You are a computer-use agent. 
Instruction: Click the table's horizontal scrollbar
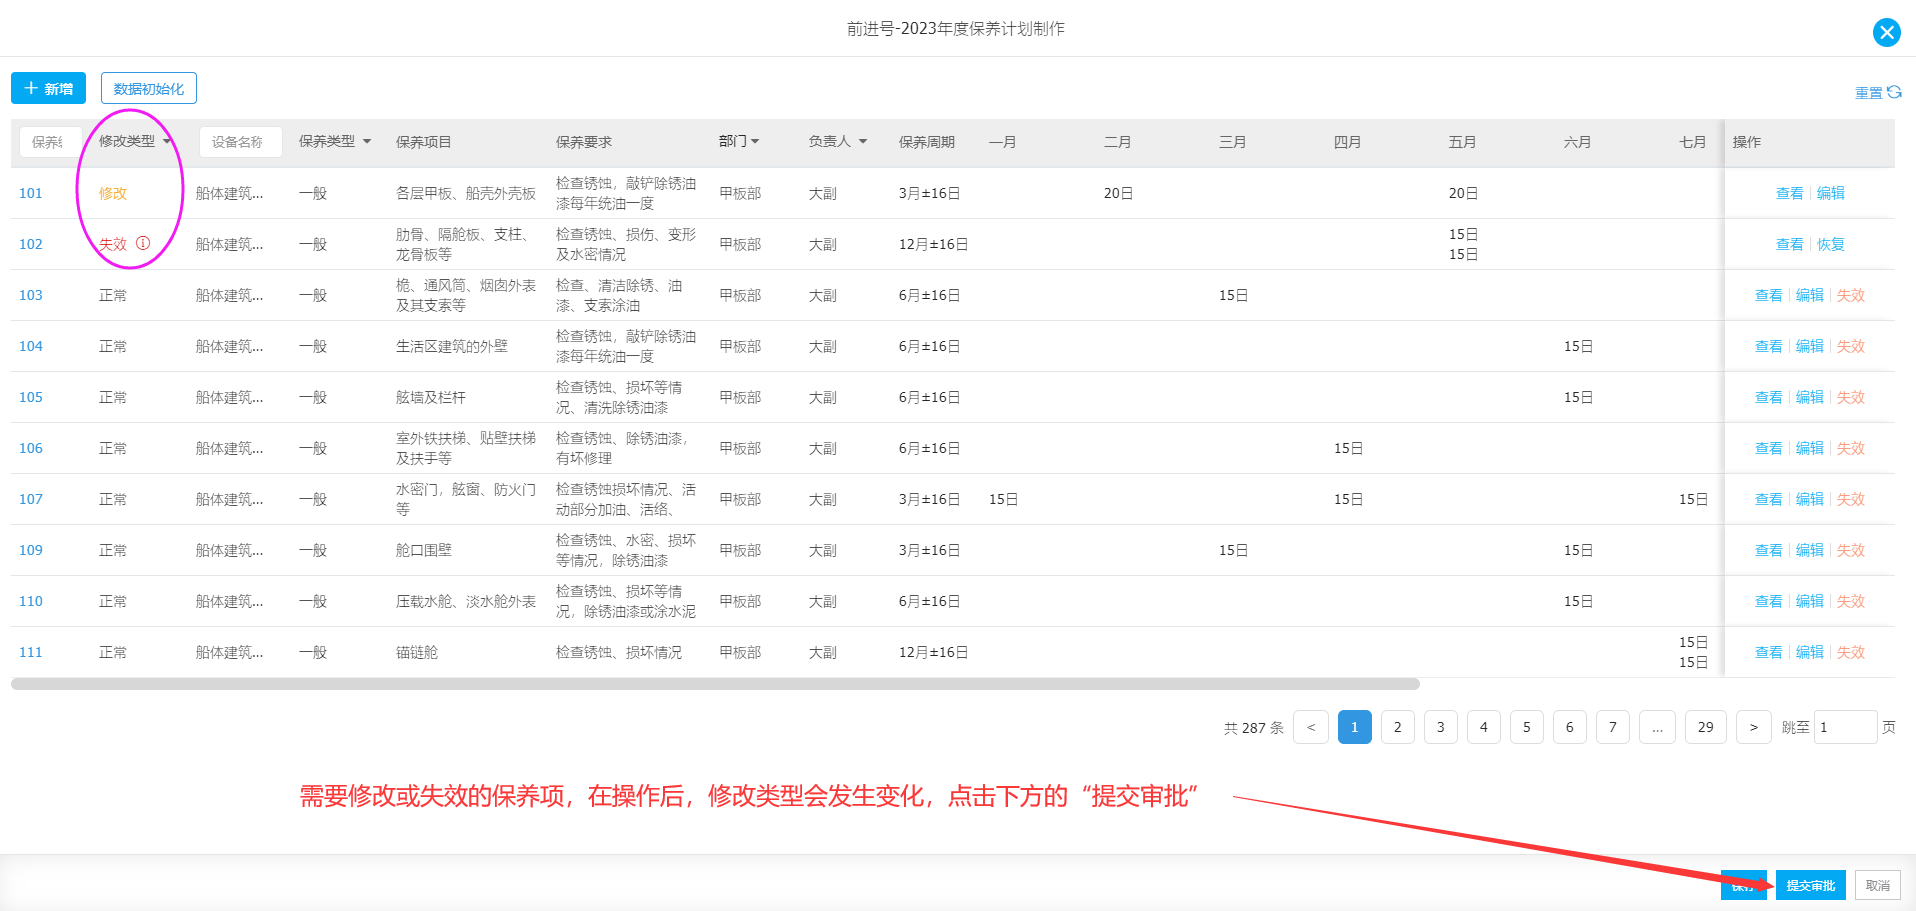point(715,684)
